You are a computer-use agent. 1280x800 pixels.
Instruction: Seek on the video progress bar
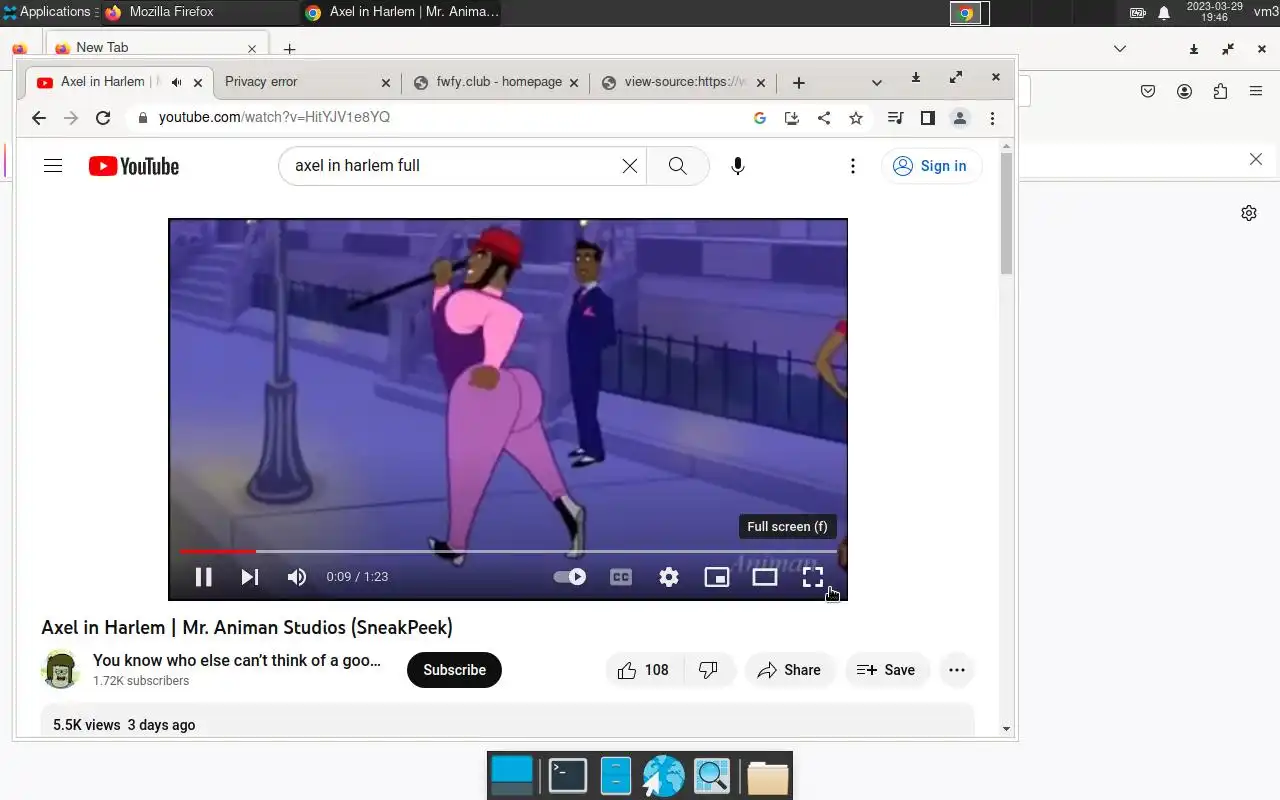click(508, 551)
